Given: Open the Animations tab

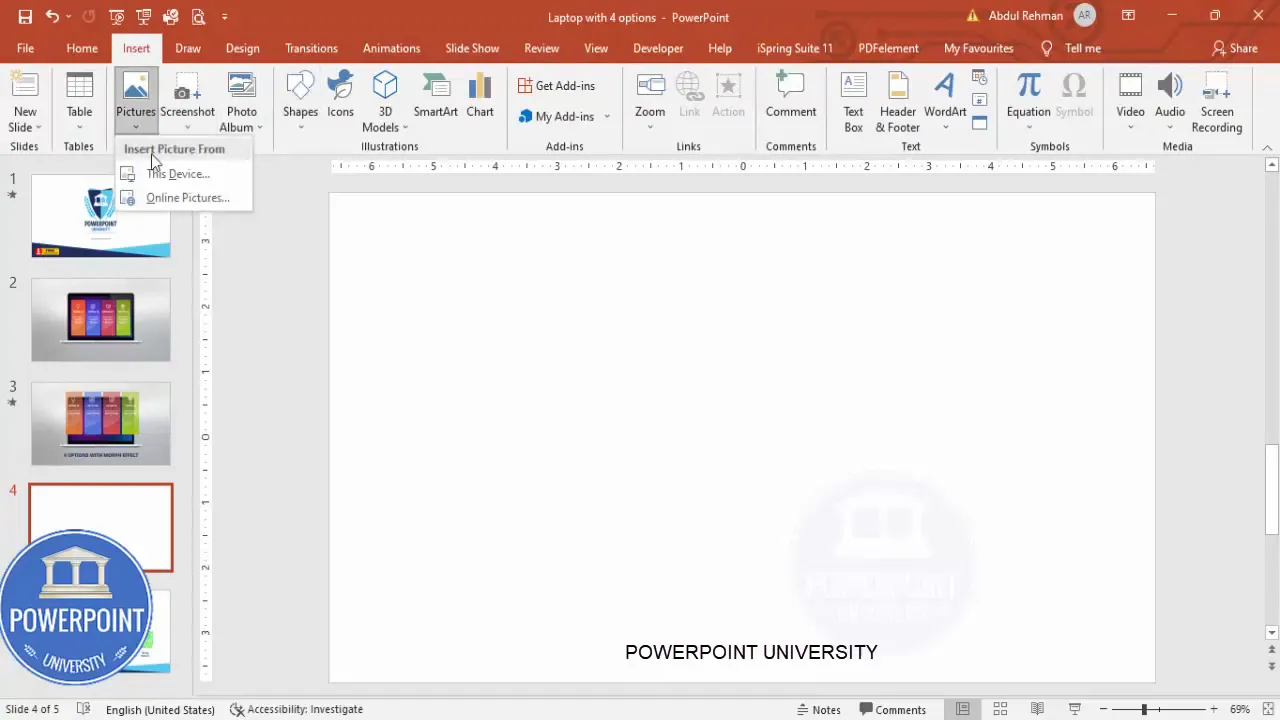Looking at the screenshot, I should [x=391, y=48].
